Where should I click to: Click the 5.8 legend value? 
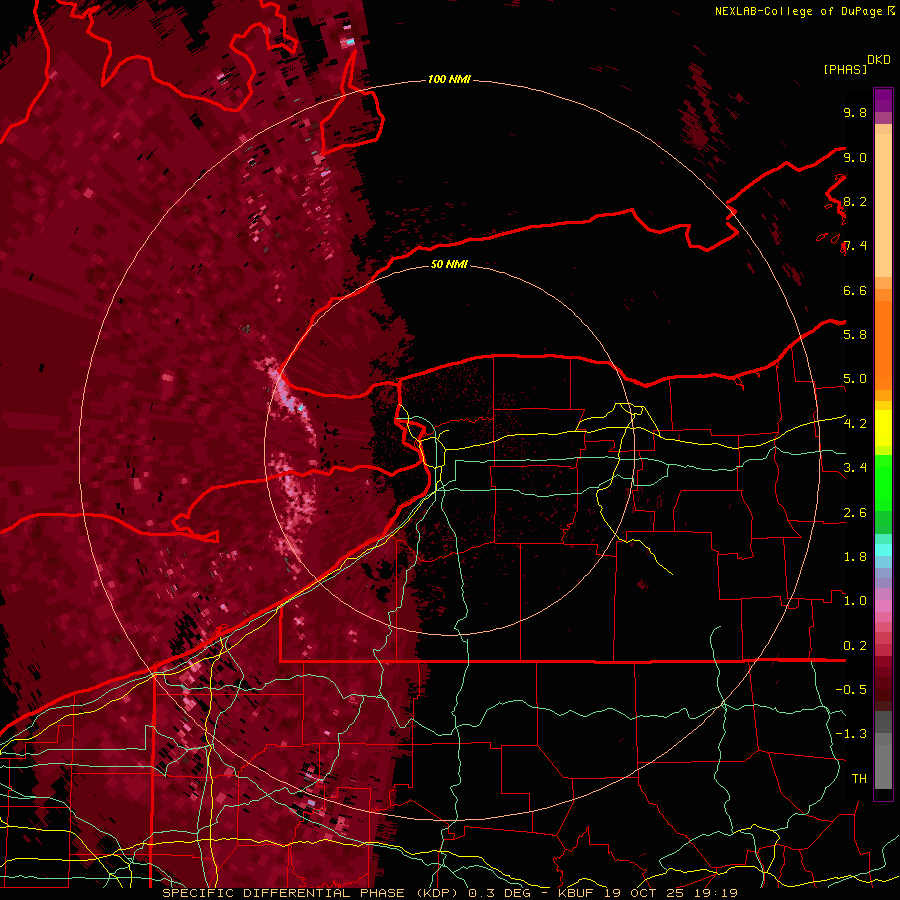point(855,335)
